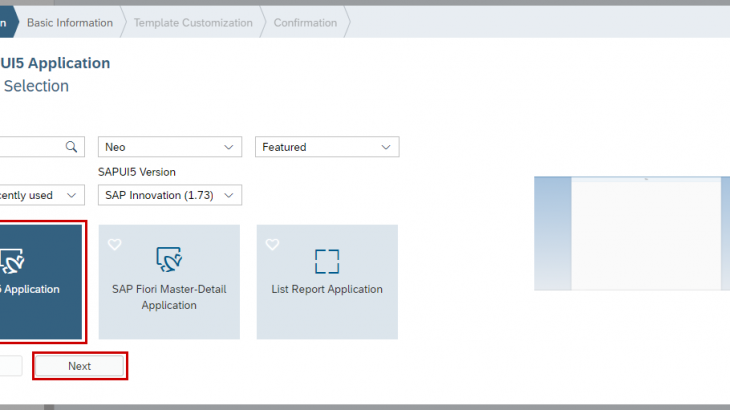
Task: Choose the List Report Application label
Action: 327,289
